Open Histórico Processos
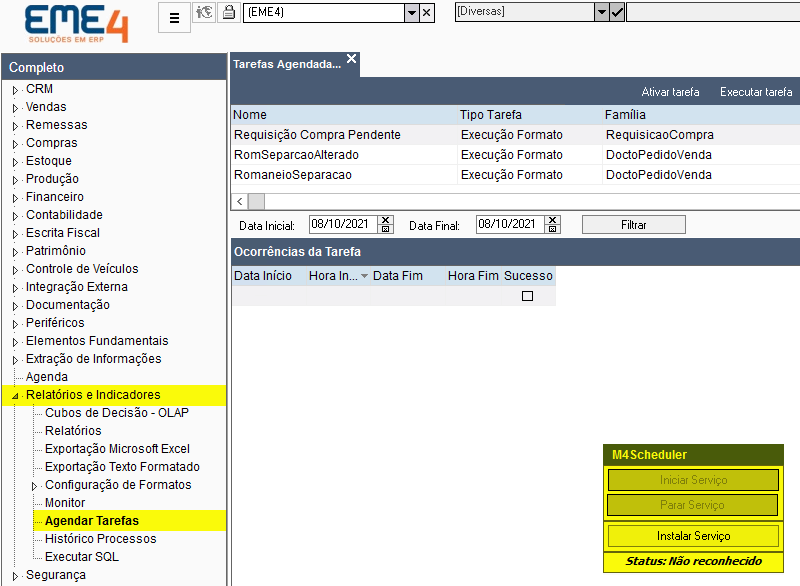800x586 pixels. pyautogui.click(x=101, y=539)
